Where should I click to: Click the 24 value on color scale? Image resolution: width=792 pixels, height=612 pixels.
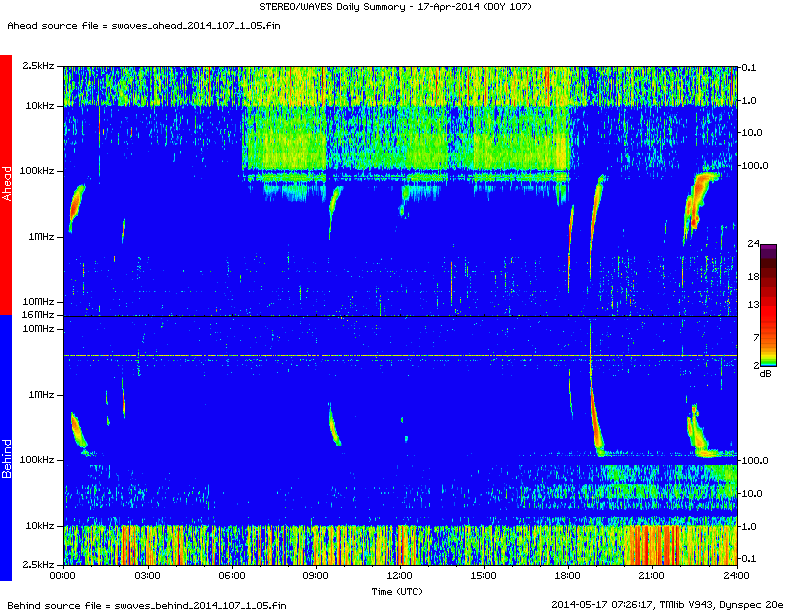tap(754, 243)
